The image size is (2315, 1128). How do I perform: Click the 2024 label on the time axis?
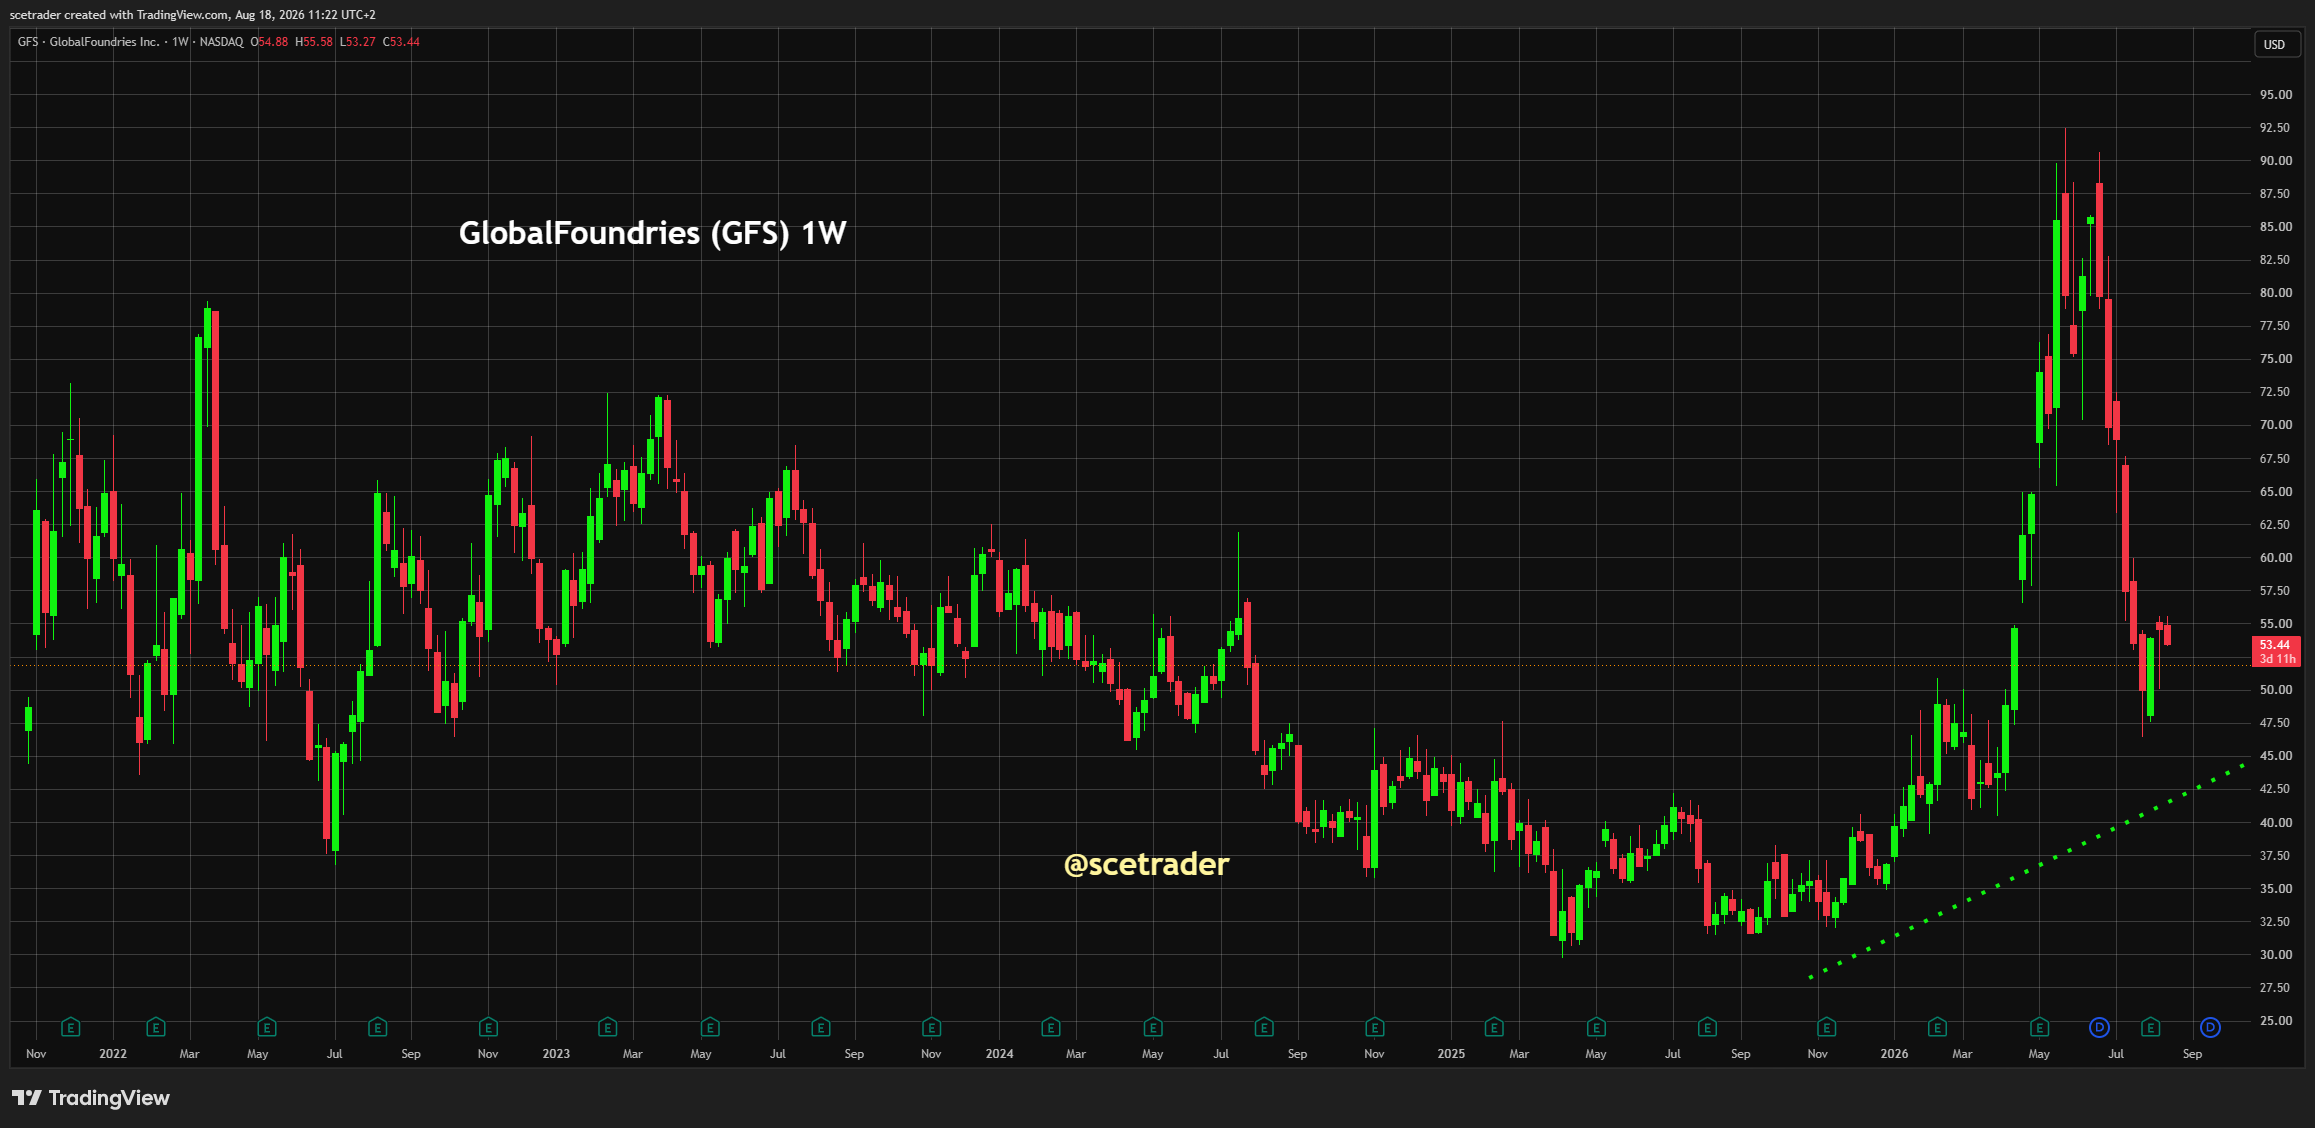click(x=999, y=1054)
